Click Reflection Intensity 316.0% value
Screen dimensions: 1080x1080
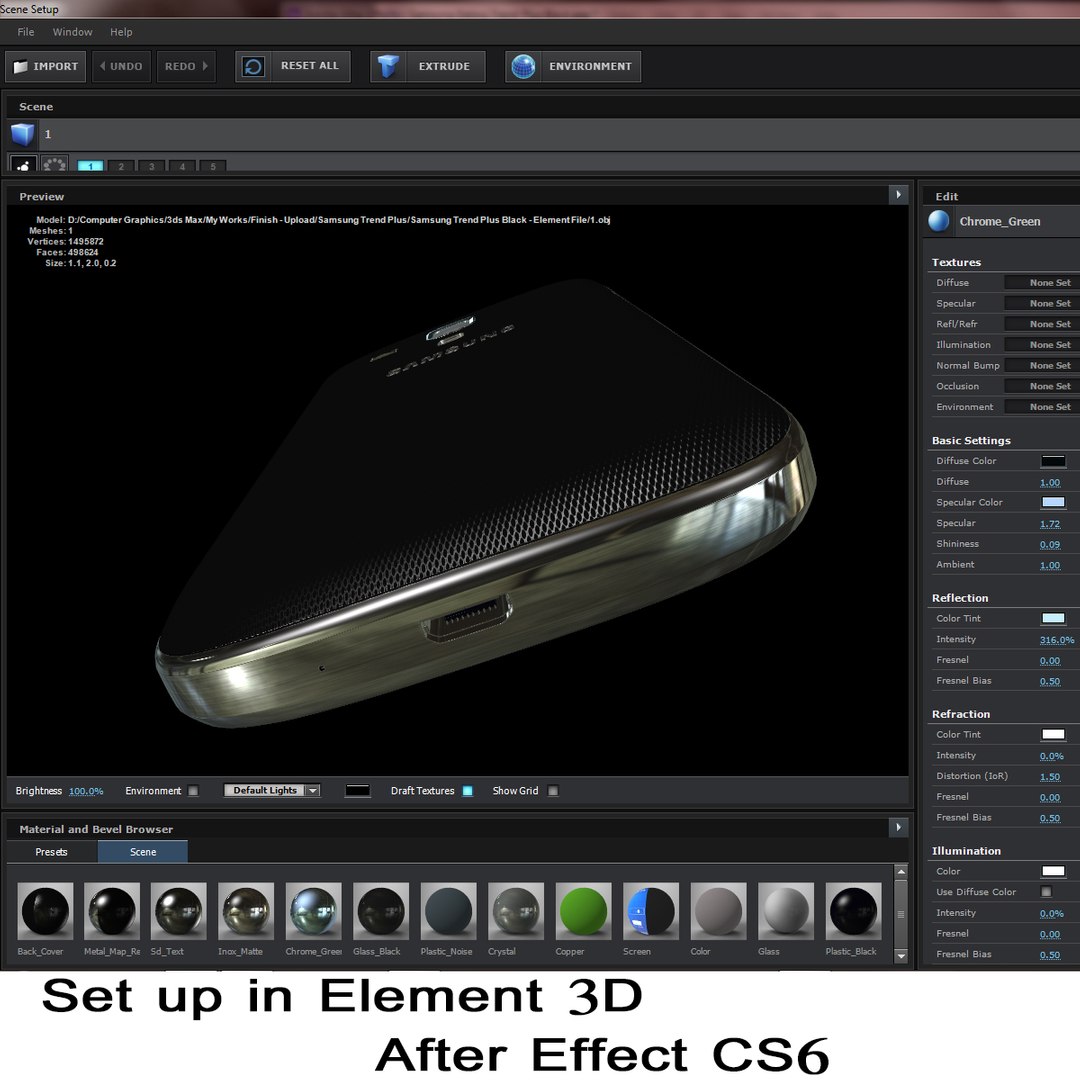tap(1057, 640)
